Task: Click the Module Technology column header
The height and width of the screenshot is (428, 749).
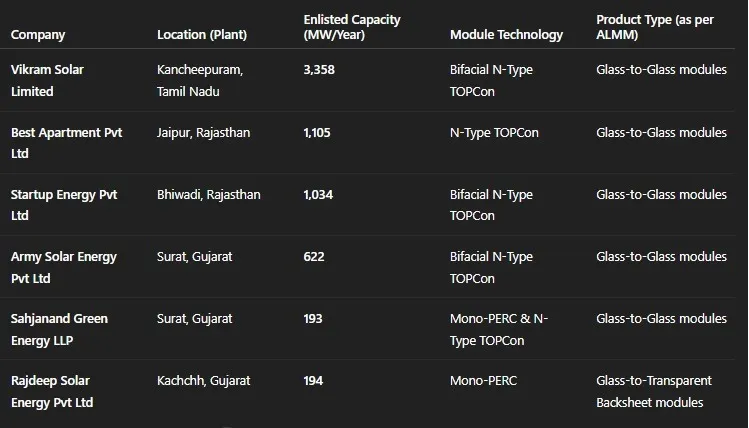Action: pyautogui.click(x=506, y=35)
